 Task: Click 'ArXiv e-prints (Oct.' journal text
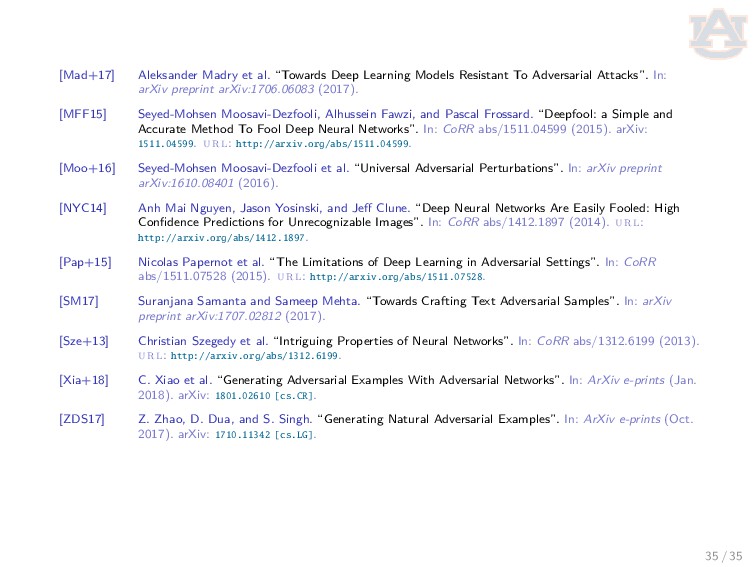638,419
